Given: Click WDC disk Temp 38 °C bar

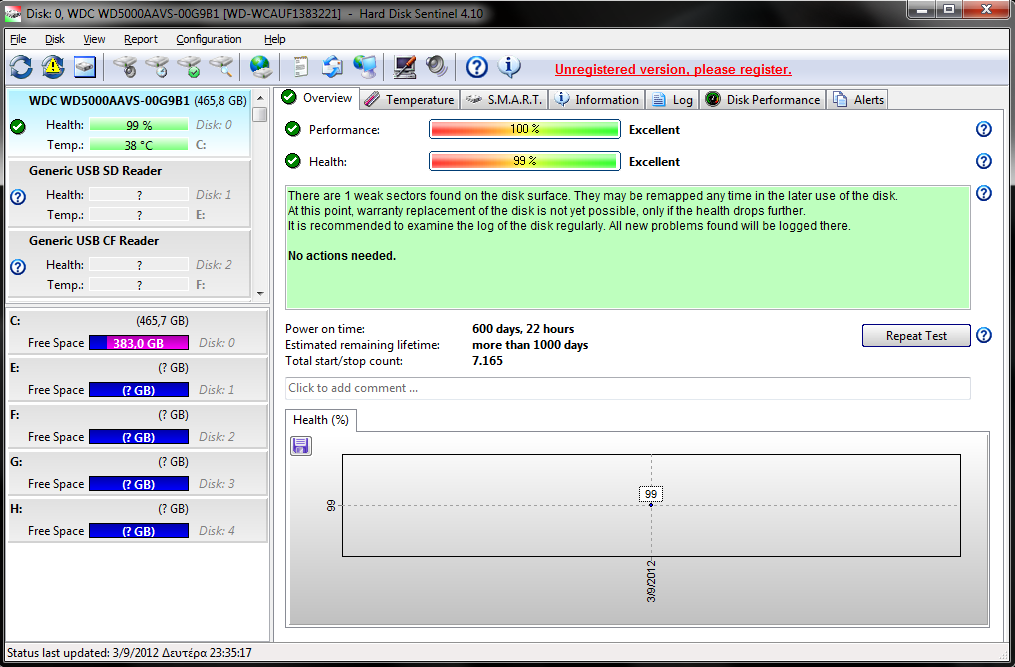Looking at the screenshot, I should coord(139,145).
